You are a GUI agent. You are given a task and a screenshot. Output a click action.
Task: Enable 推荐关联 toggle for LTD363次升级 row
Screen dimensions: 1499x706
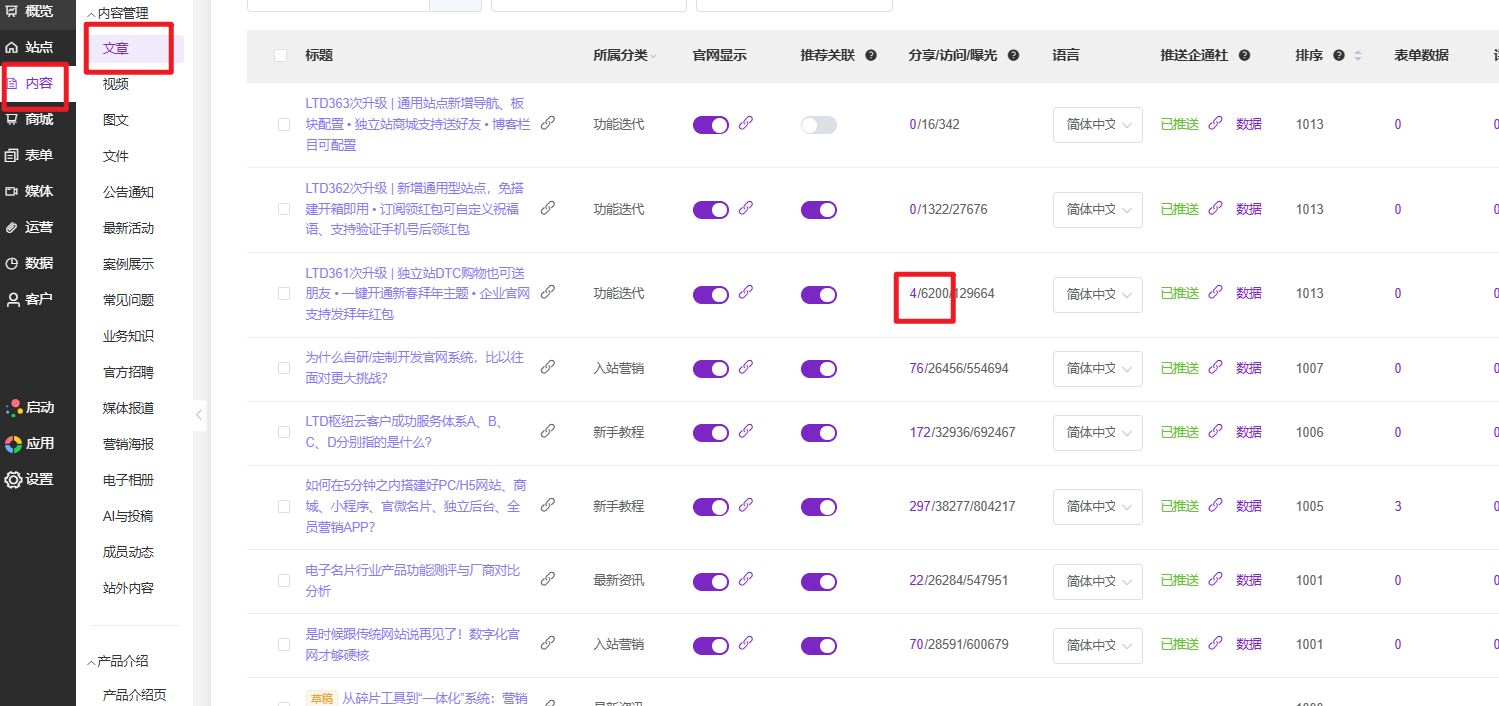pyautogui.click(x=818, y=125)
